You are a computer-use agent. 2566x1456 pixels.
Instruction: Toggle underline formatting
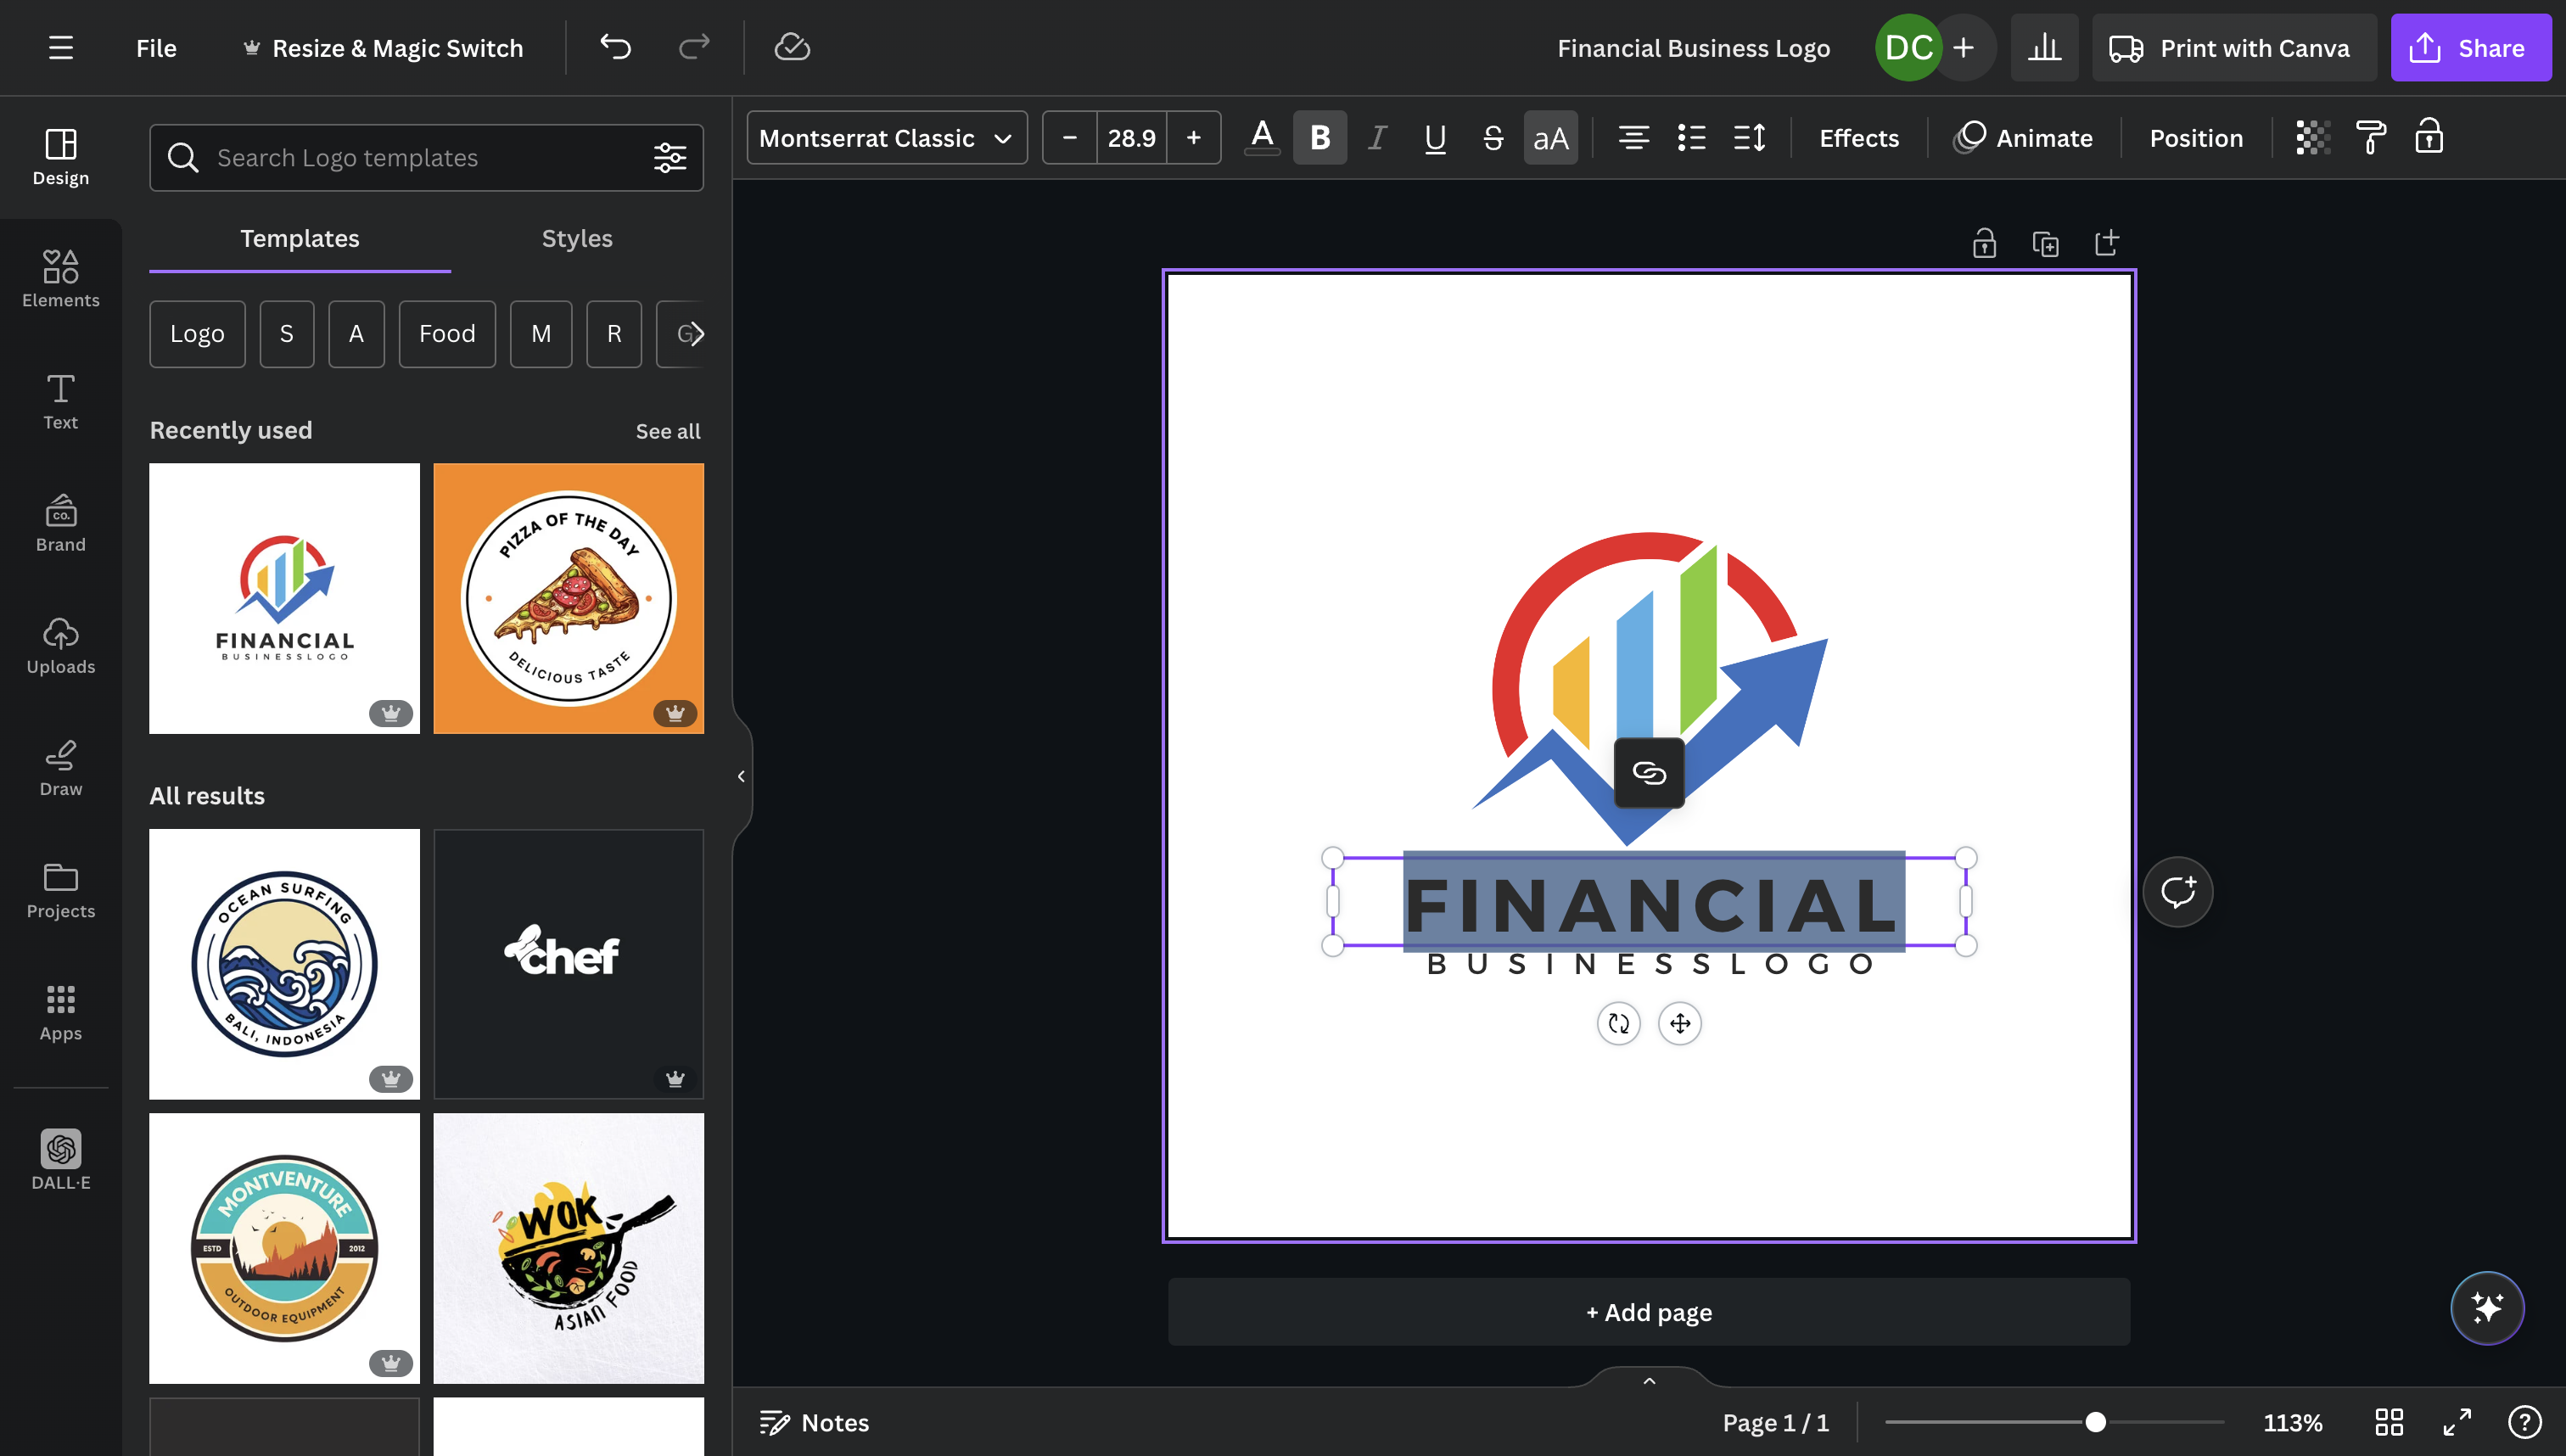click(x=1435, y=137)
